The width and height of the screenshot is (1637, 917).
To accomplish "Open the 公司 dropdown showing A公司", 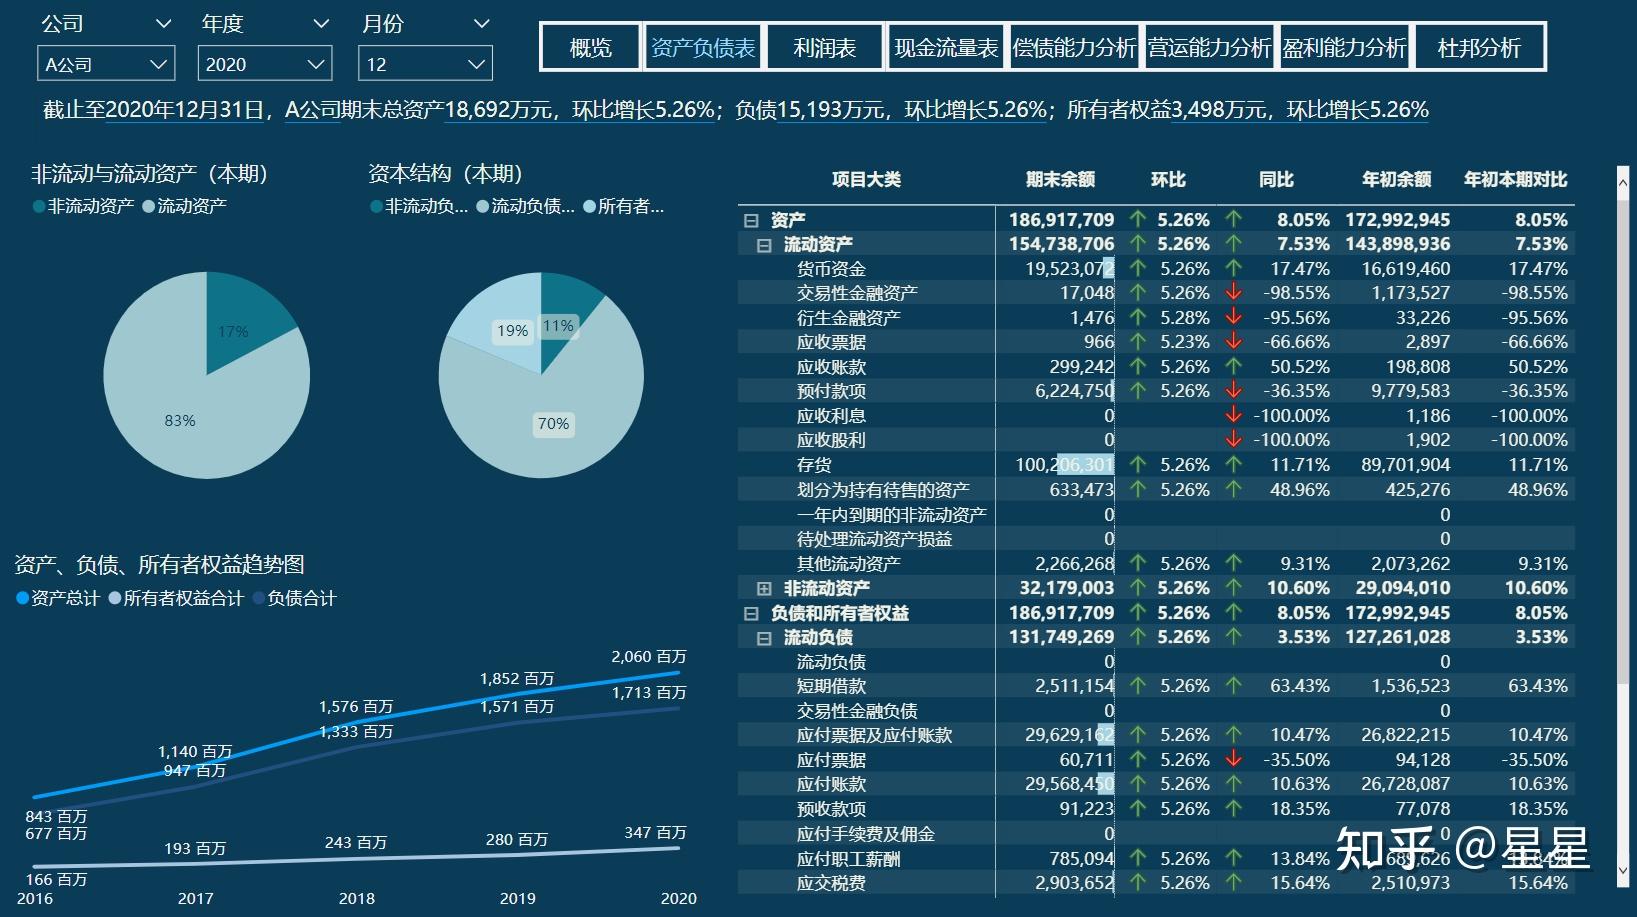I will (x=106, y=64).
